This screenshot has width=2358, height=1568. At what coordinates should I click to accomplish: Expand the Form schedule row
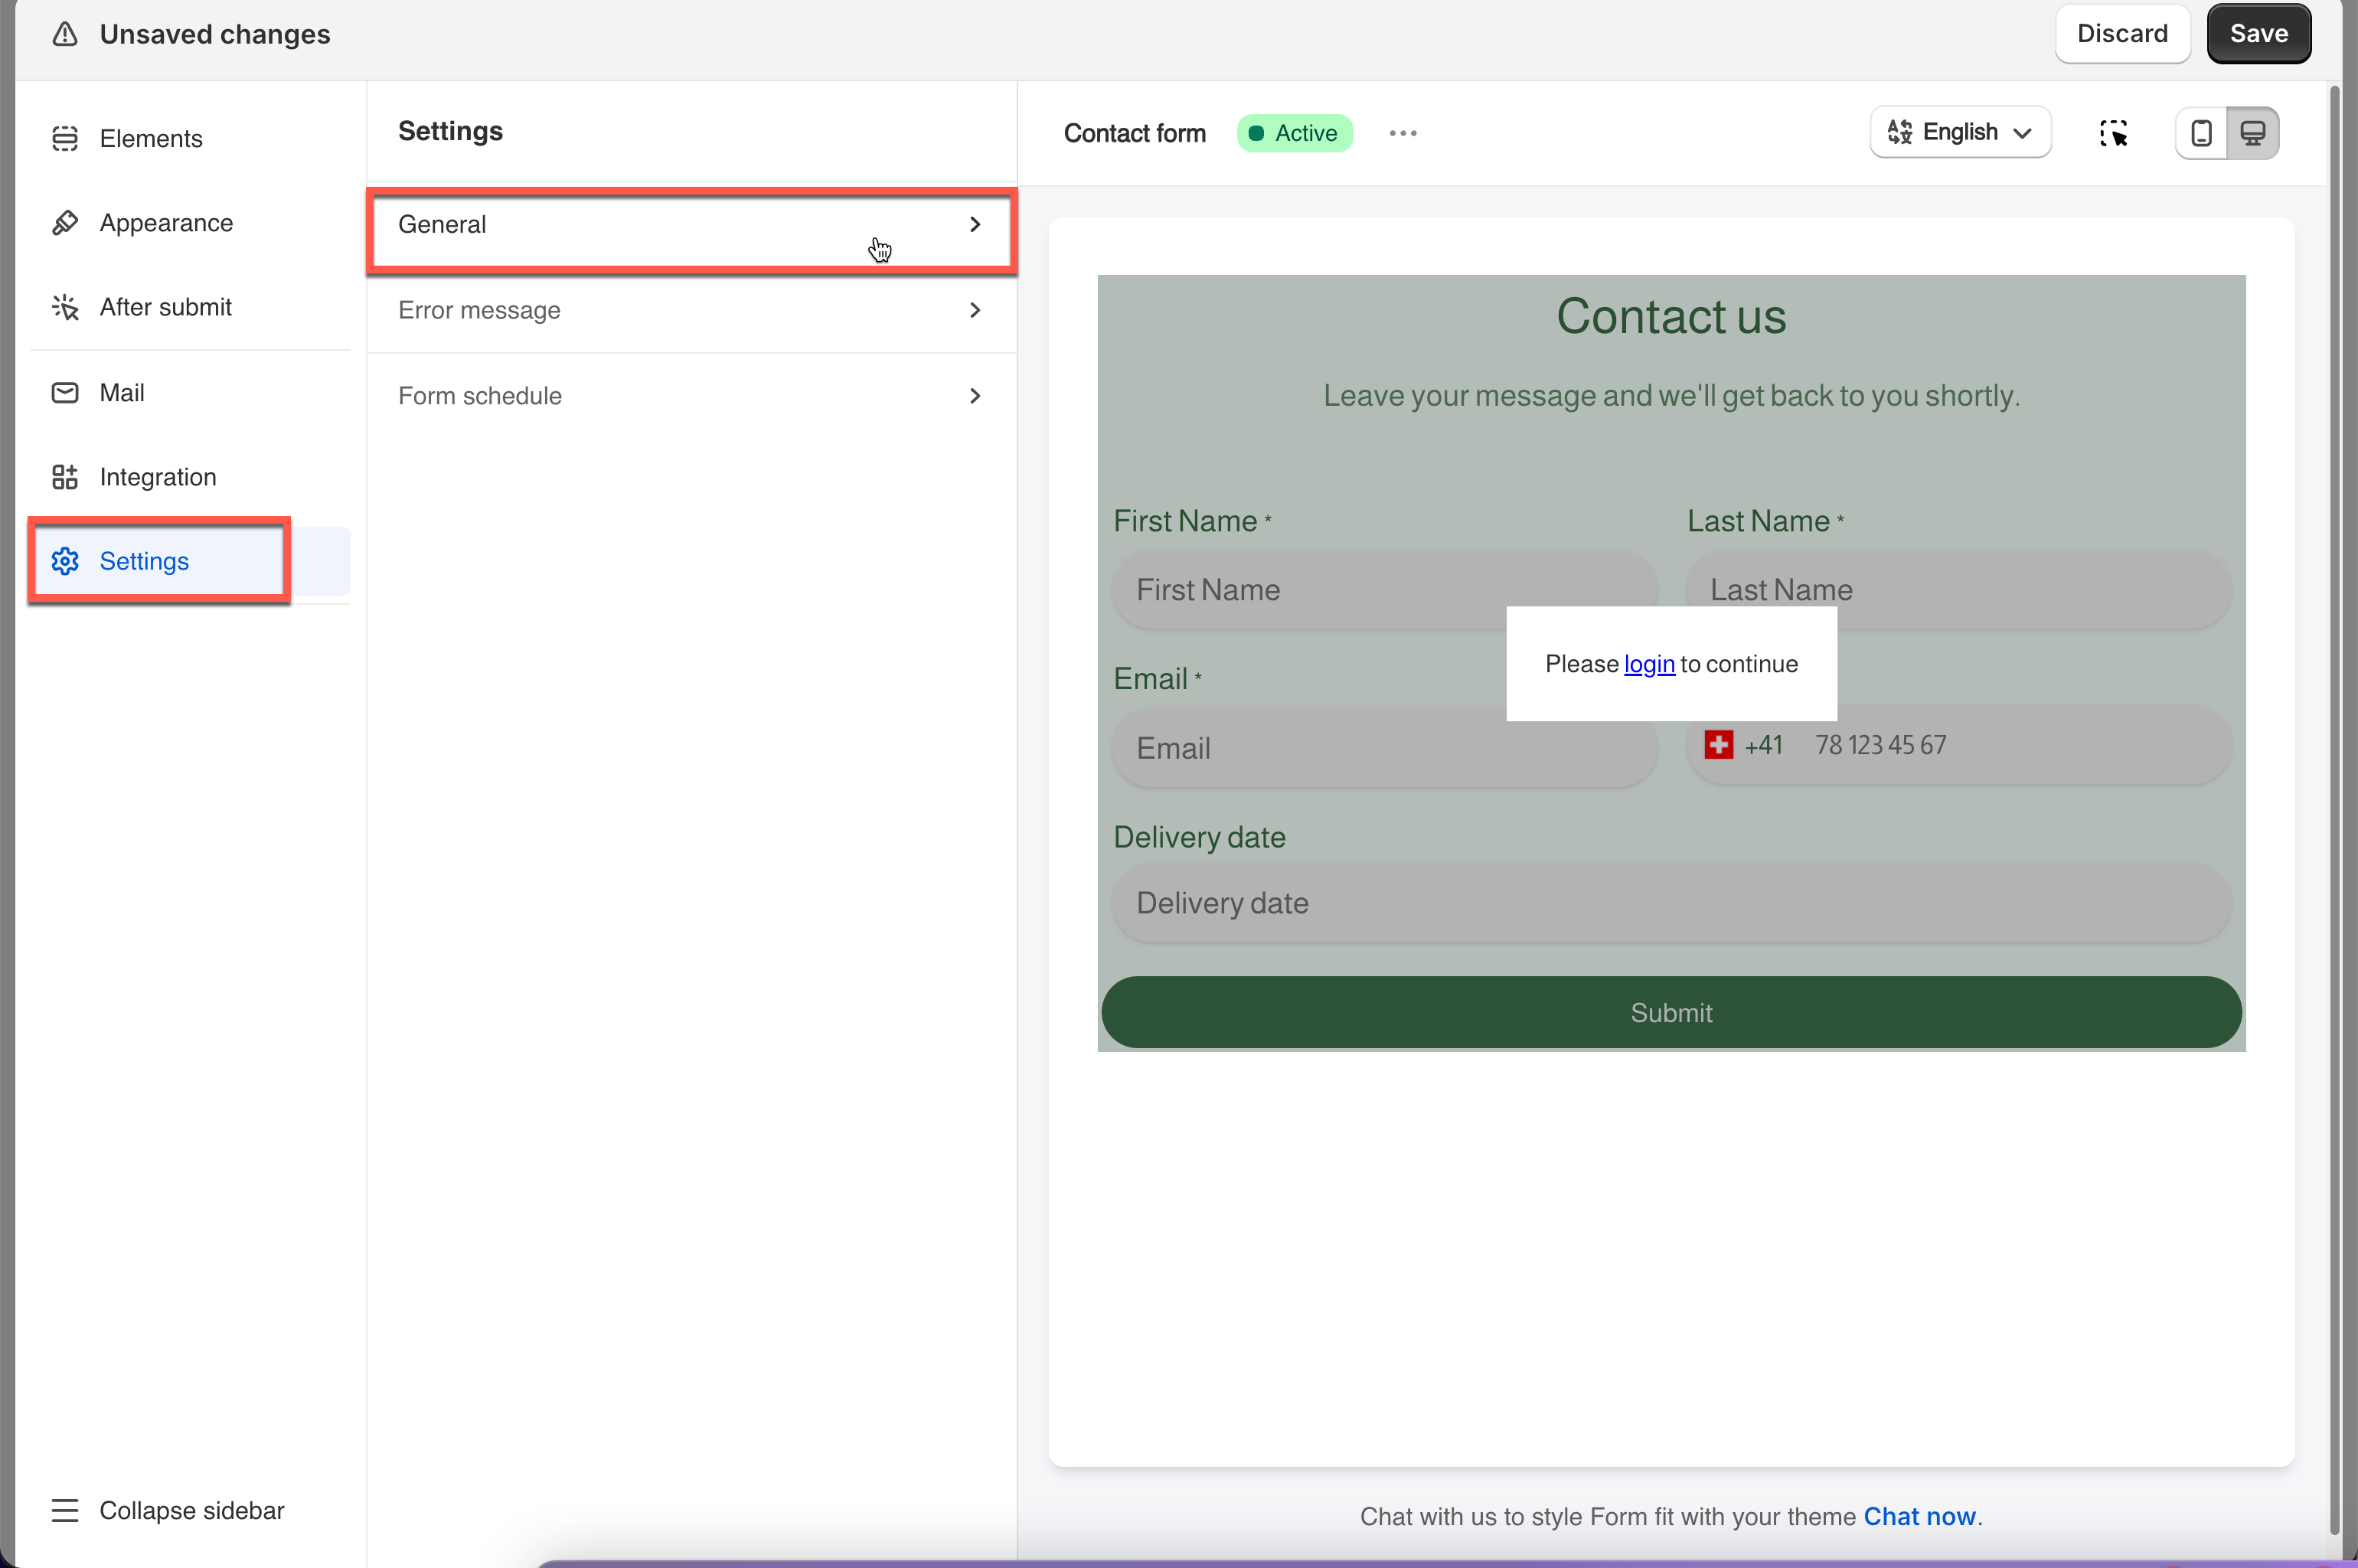[691, 396]
